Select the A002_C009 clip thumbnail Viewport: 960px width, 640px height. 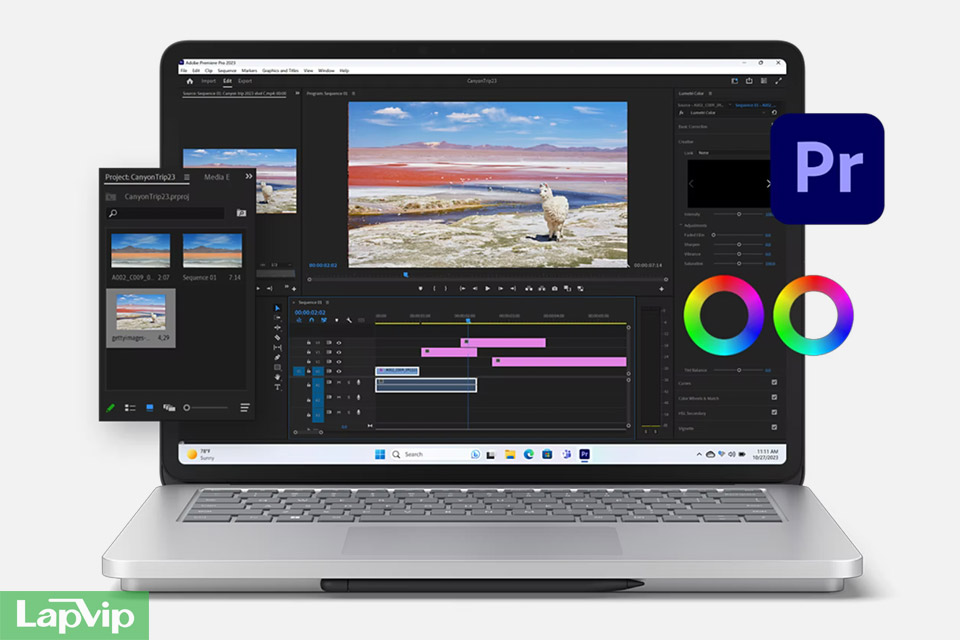[x=140, y=250]
